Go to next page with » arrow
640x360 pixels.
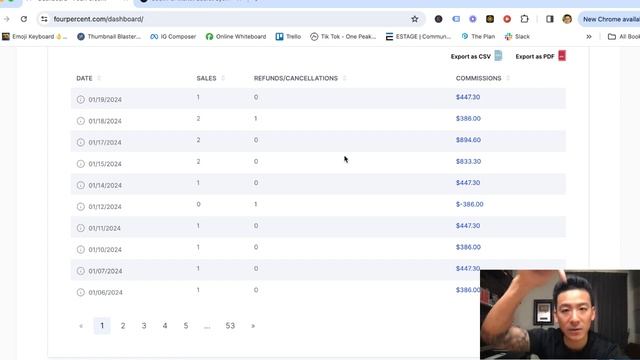click(x=253, y=326)
